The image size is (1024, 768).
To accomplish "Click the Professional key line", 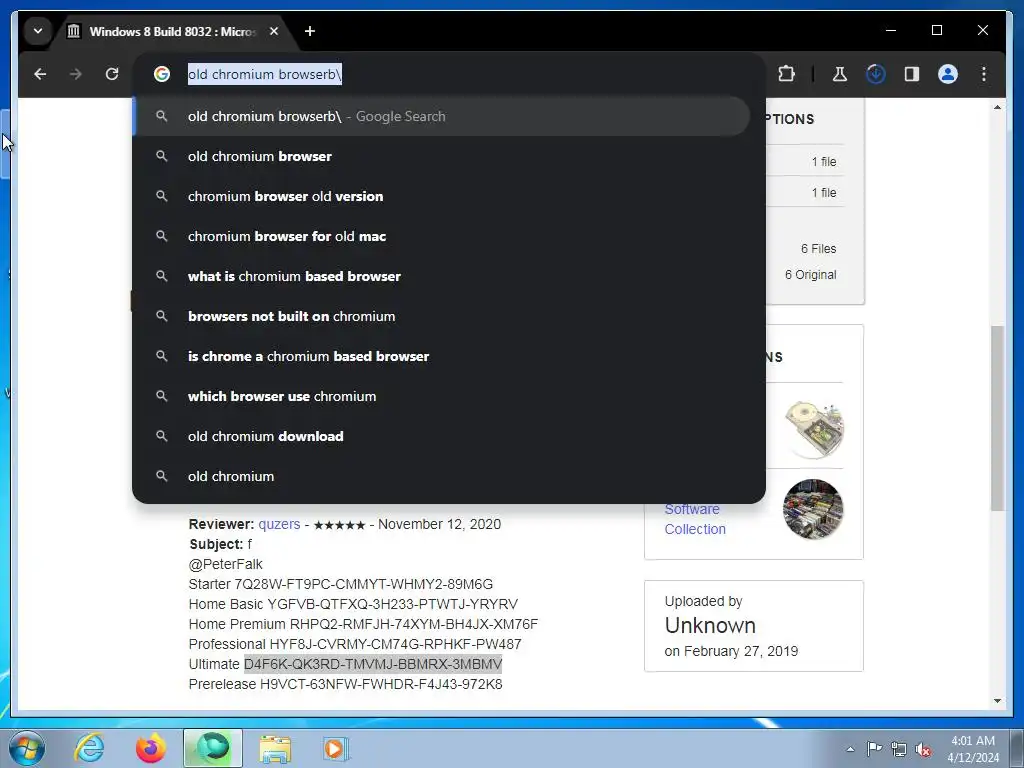I will click(x=355, y=645).
